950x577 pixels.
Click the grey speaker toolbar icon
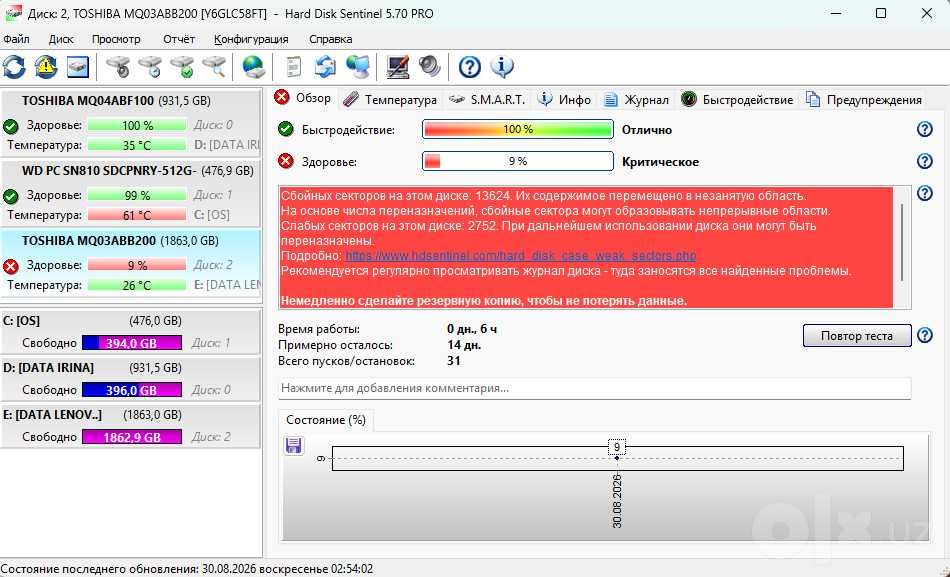point(430,67)
